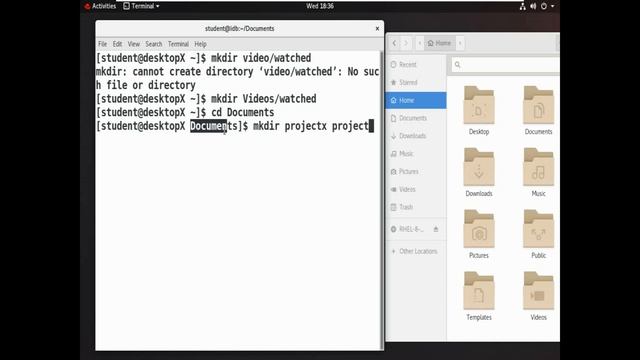Open the Documents folder icon in Files
Image resolution: width=640 pixels, height=360 pixels.
coord(538,105)
